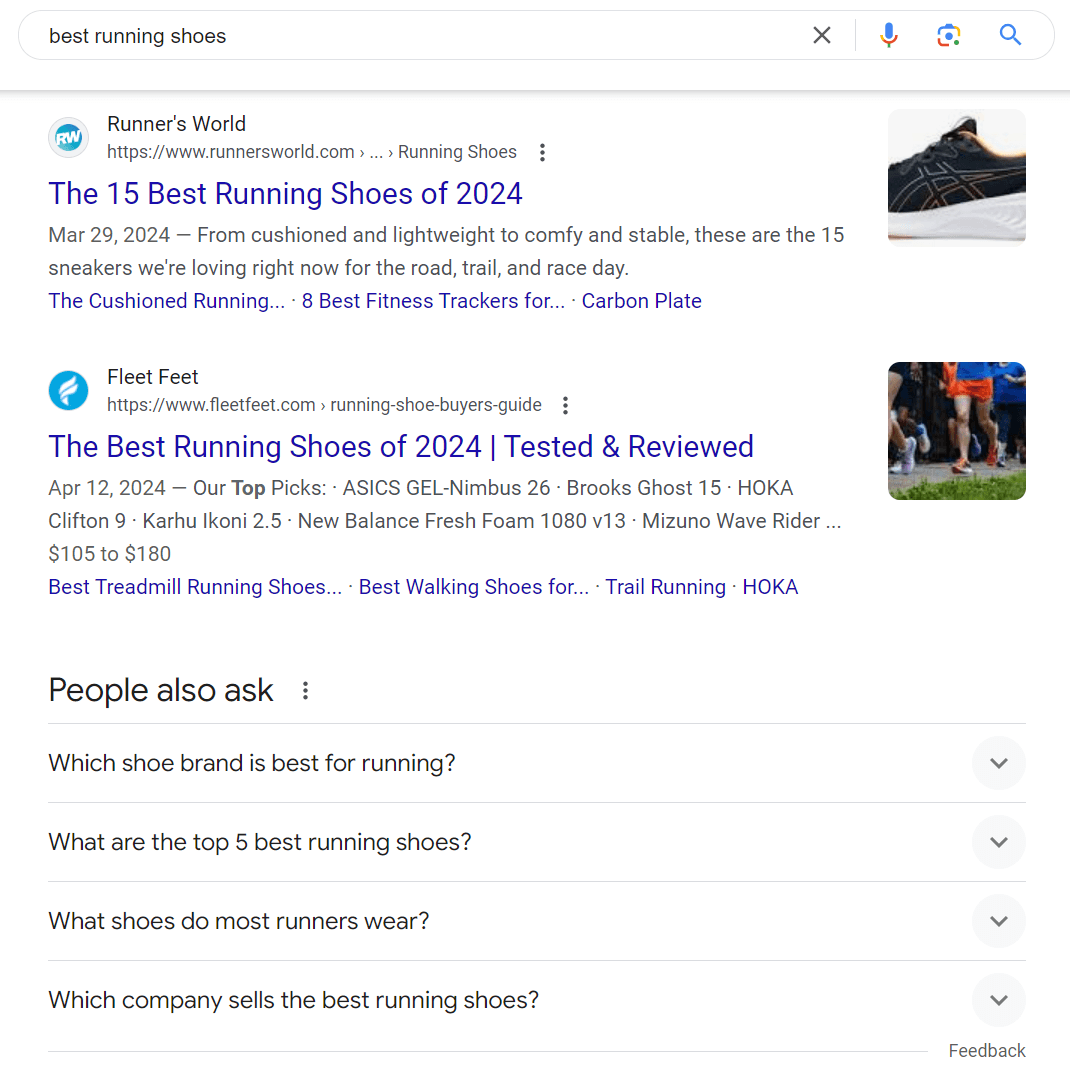Open more options for Fleet Feet result

[x=565, y=406]
